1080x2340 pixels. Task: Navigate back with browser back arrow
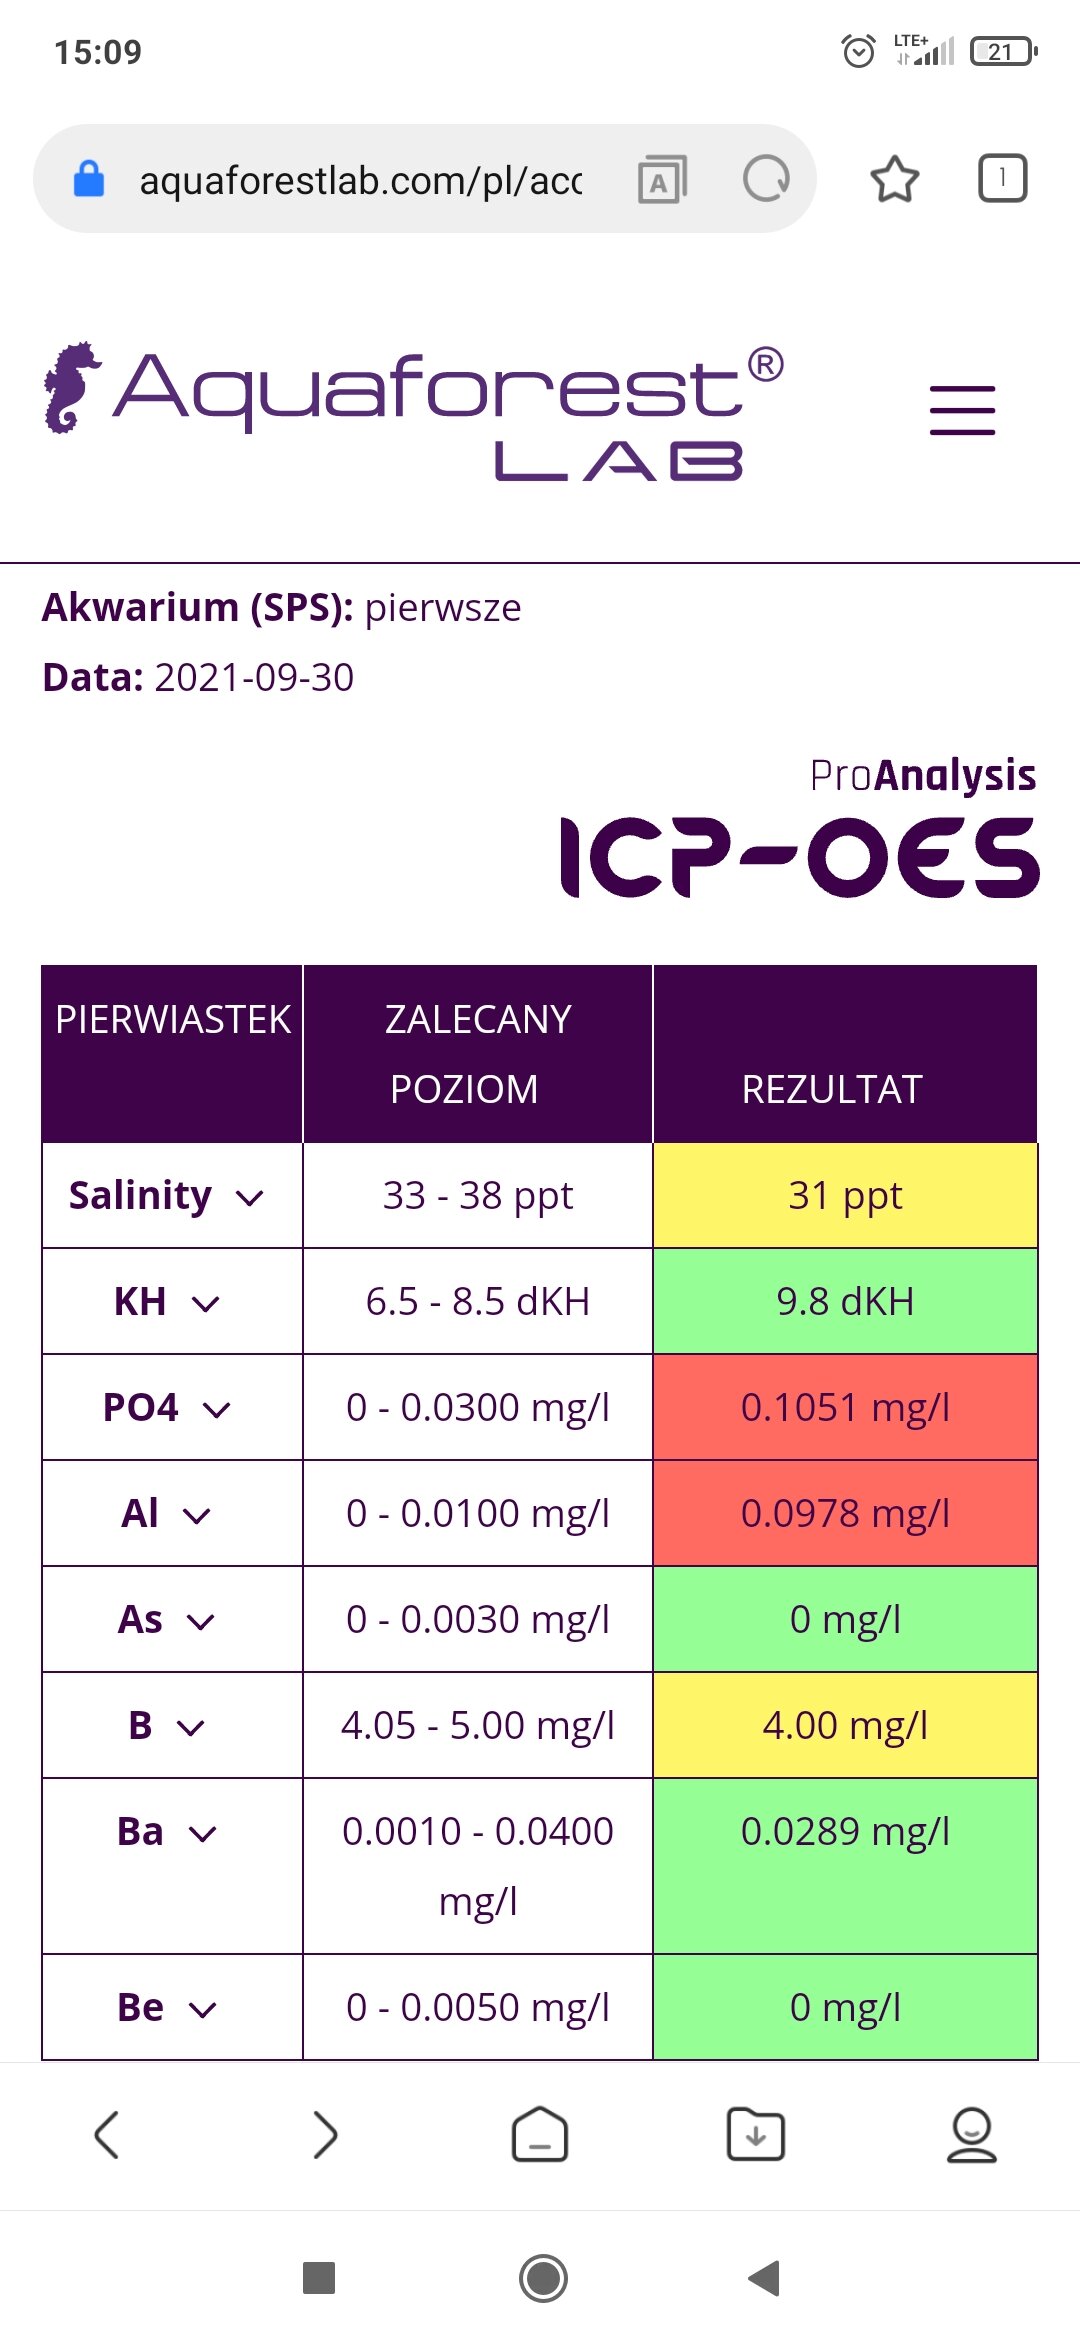pos(107,2135)
